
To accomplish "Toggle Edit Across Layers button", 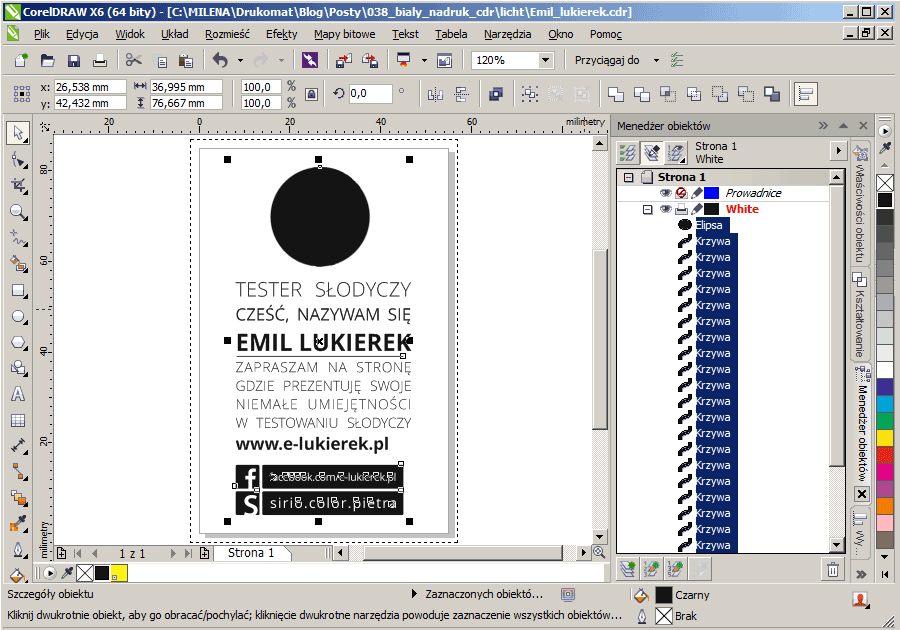I will [652, 153].
